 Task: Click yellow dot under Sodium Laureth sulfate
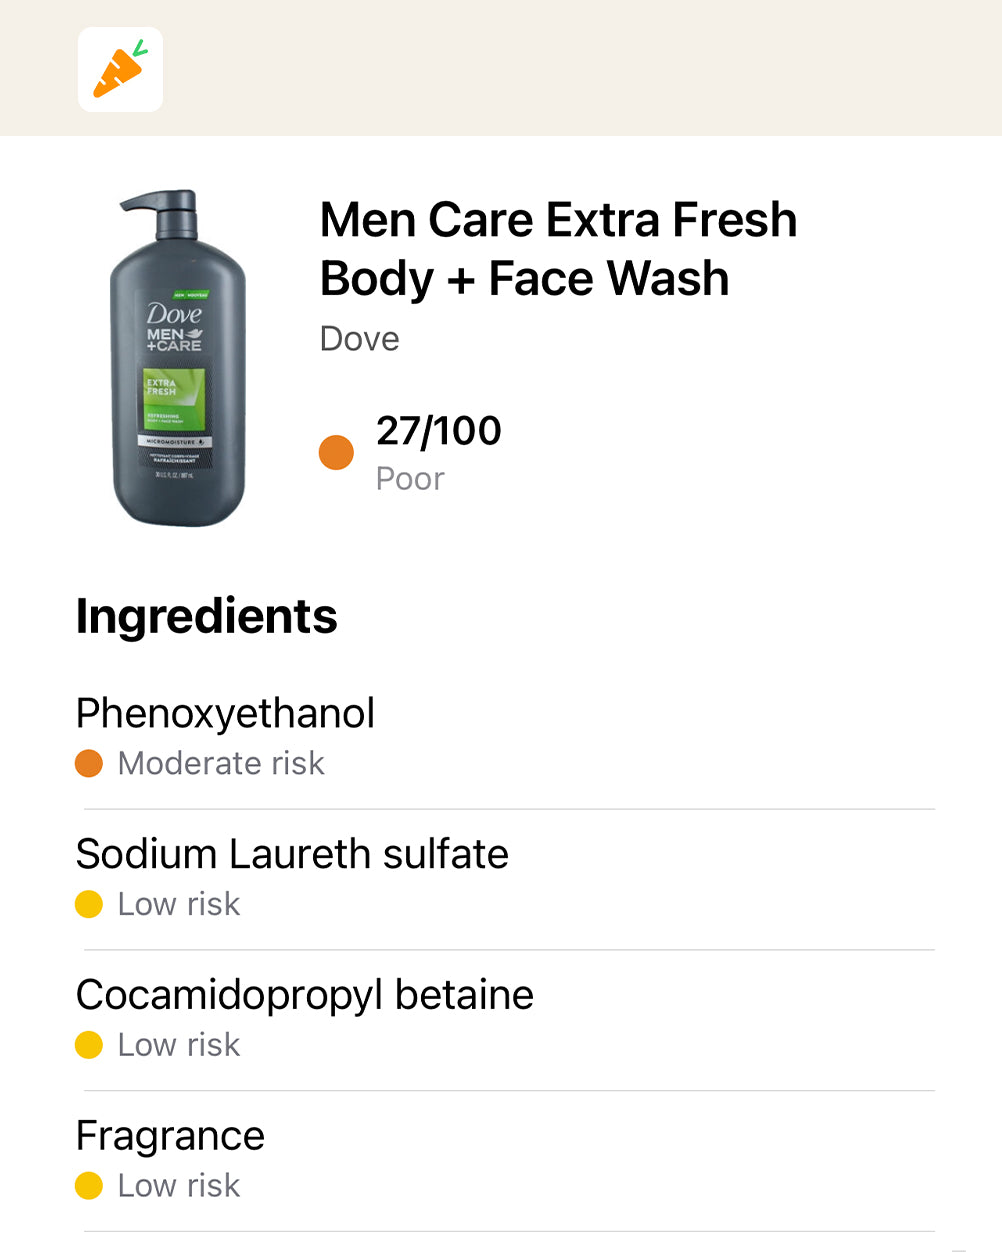(x=89, y=905)
